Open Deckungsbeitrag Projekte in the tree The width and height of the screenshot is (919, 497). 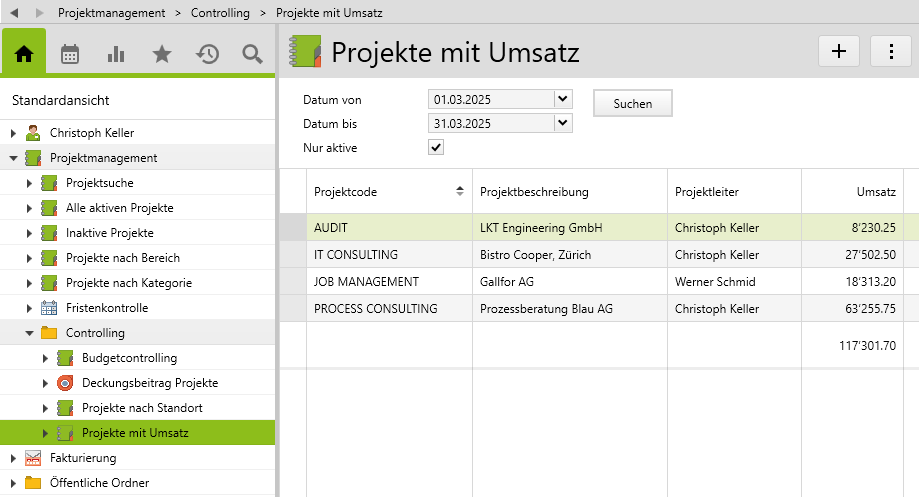click(x=149, y=383)
